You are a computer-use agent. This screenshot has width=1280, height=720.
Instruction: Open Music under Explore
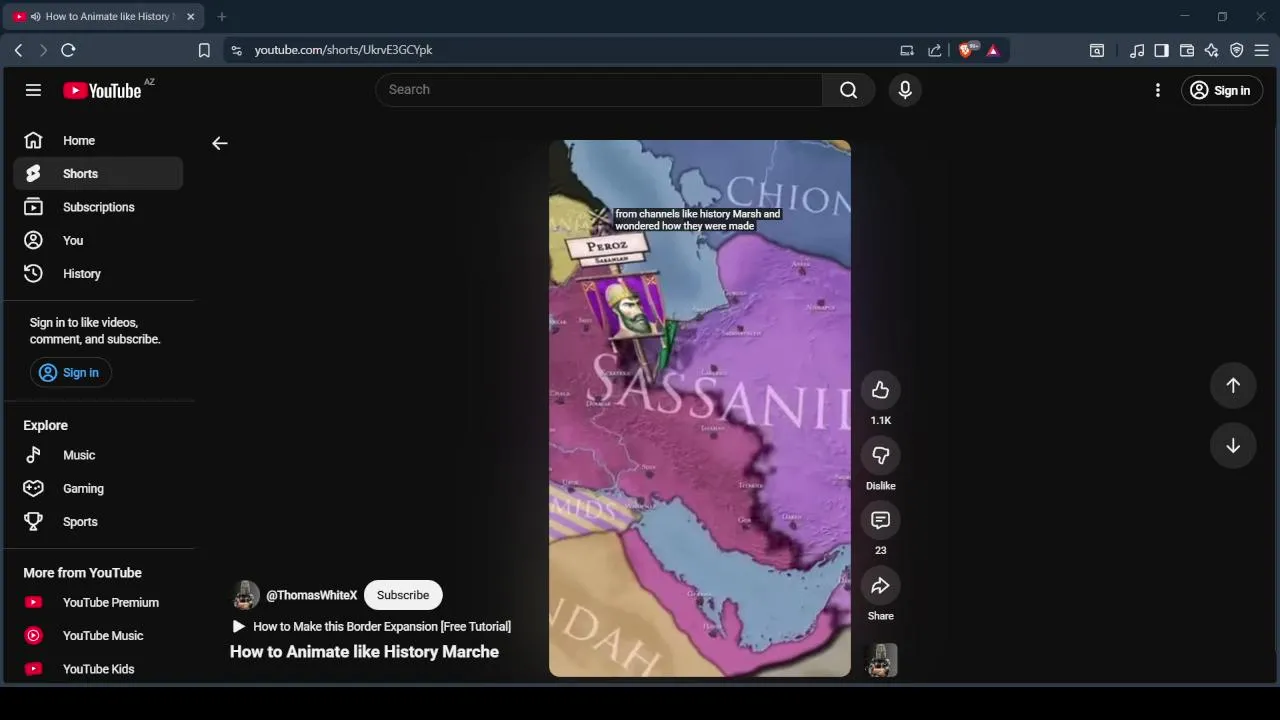tap(98, 455)
